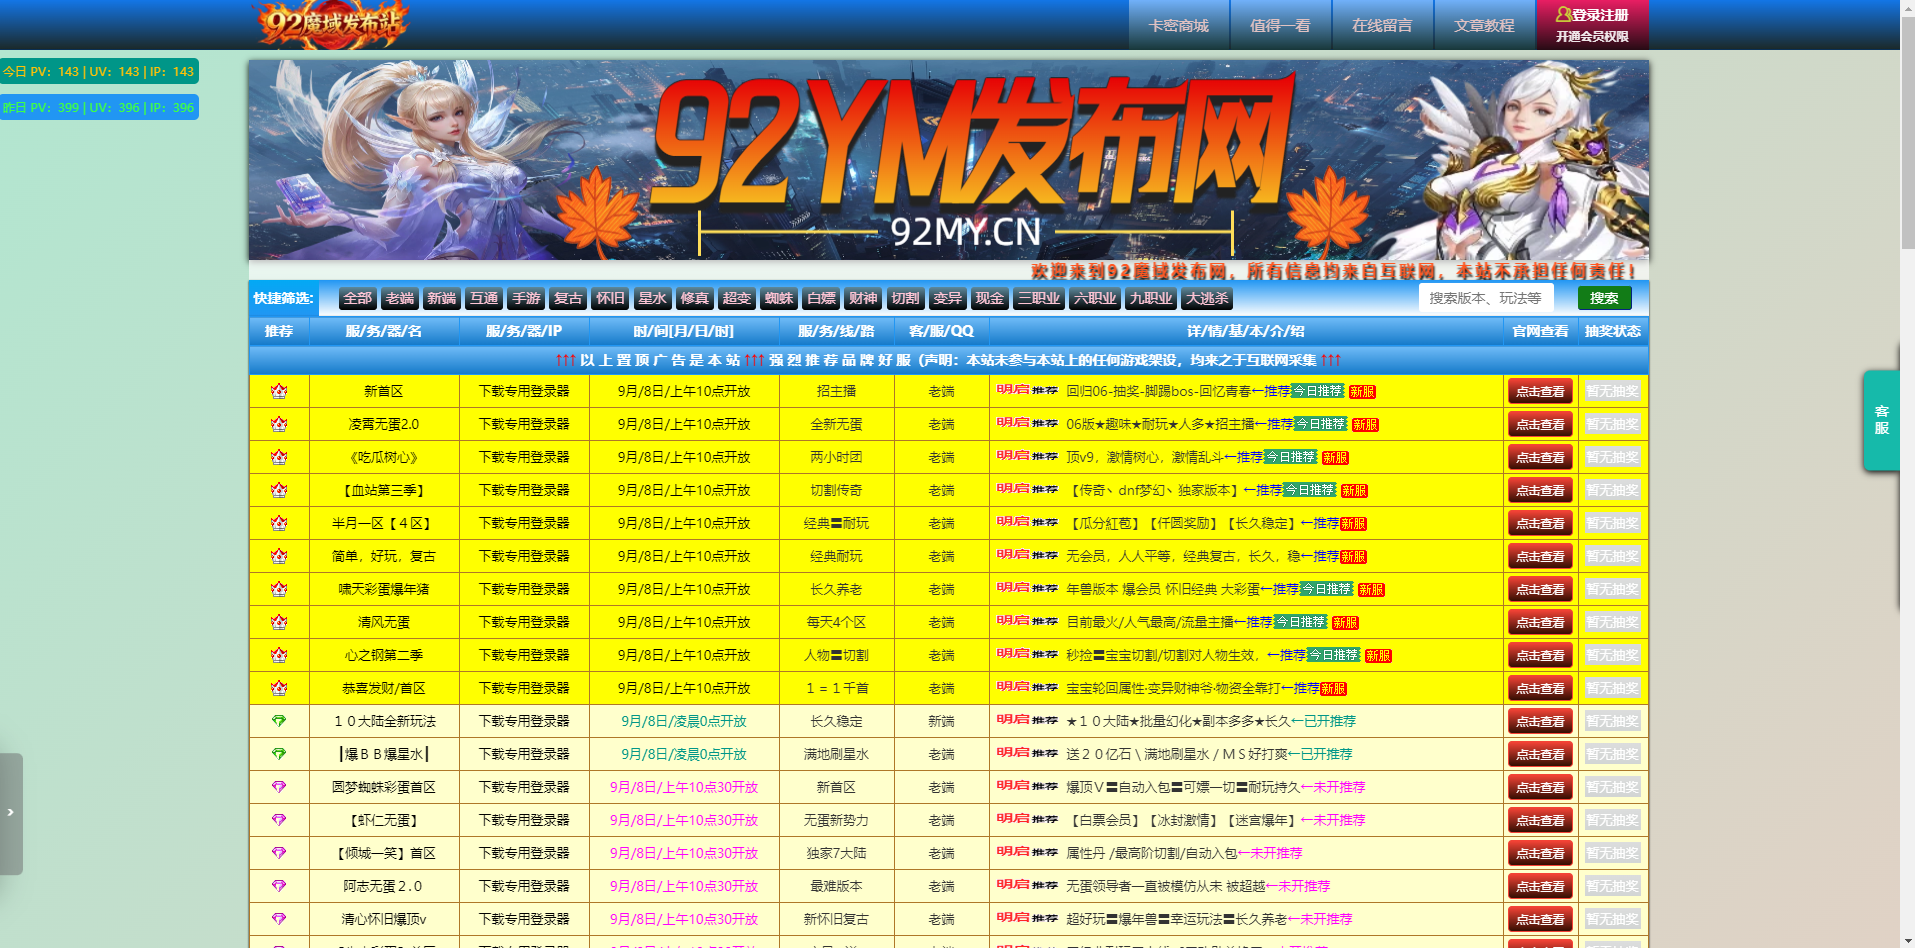The height and width of the screenshot is (948, 1915).
Task: Click the crown icon beside 凌霄无蛋2.0
Action: click(279, 424)
